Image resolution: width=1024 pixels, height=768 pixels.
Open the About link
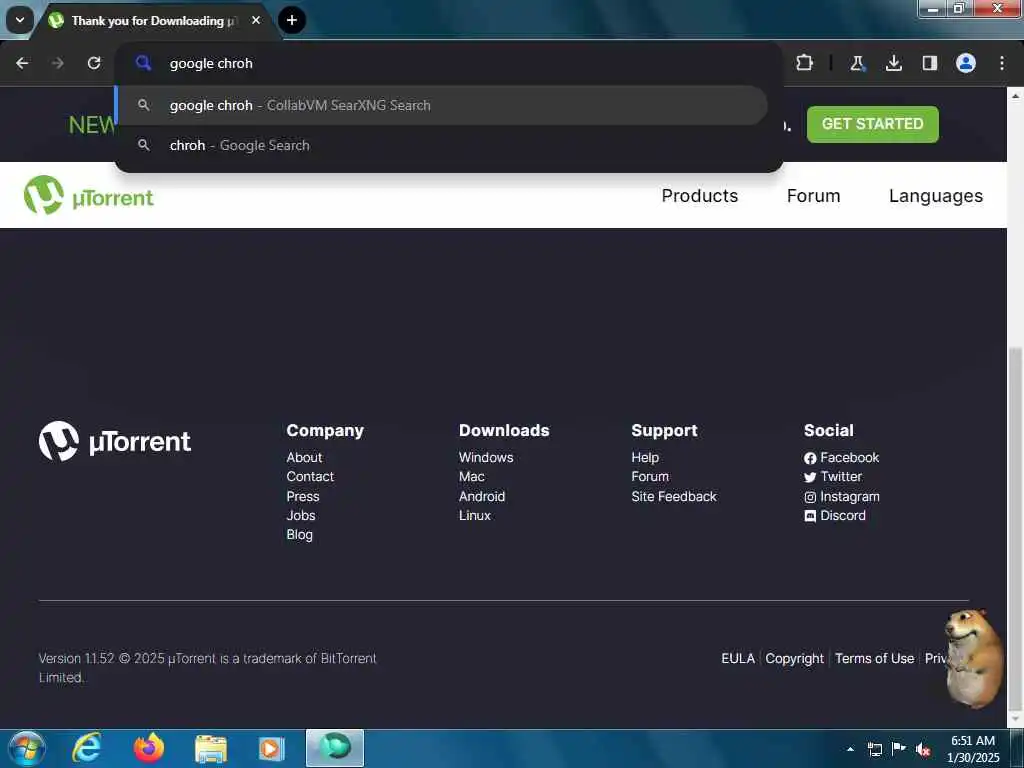(304, 458)
